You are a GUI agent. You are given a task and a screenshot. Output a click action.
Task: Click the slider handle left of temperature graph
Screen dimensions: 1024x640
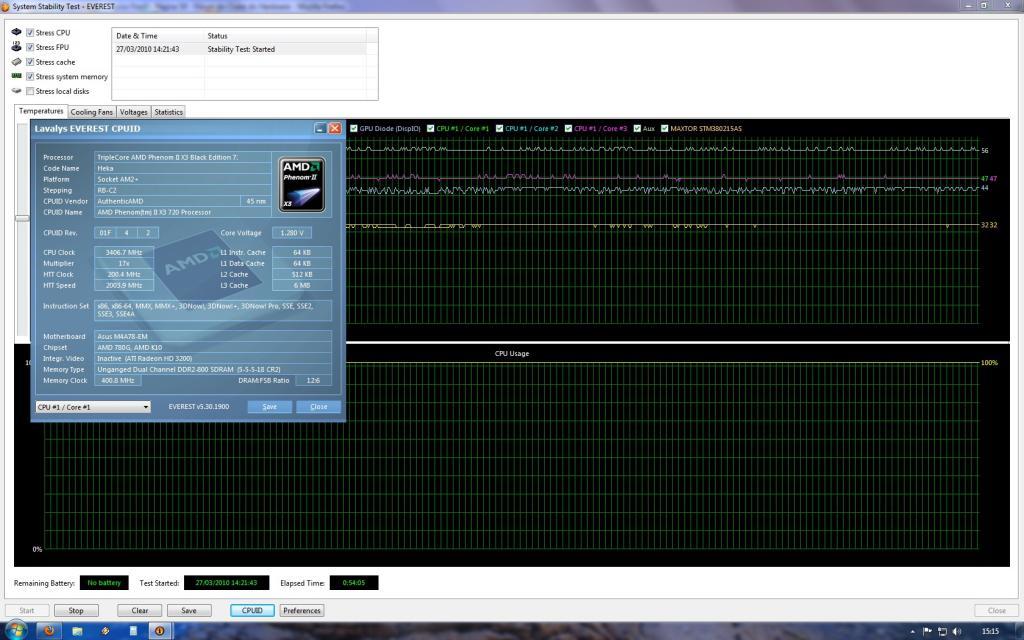point(22,218)
